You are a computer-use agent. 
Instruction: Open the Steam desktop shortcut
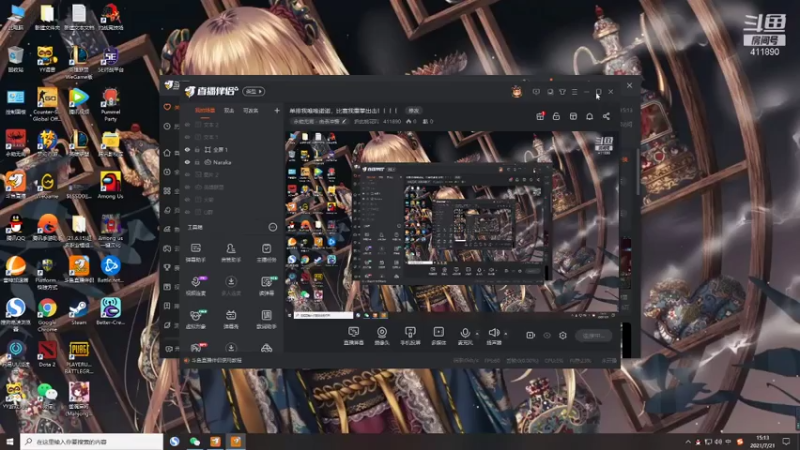click(79, 311)
